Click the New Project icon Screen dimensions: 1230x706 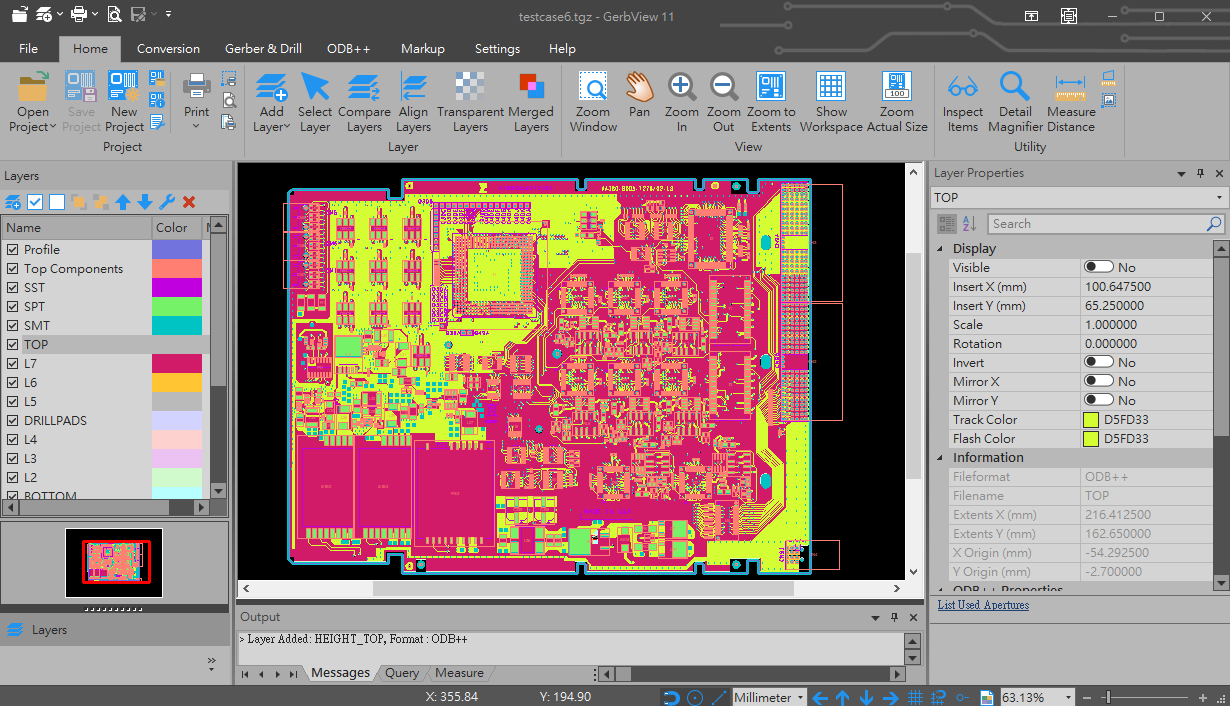[x=124, y=102]
